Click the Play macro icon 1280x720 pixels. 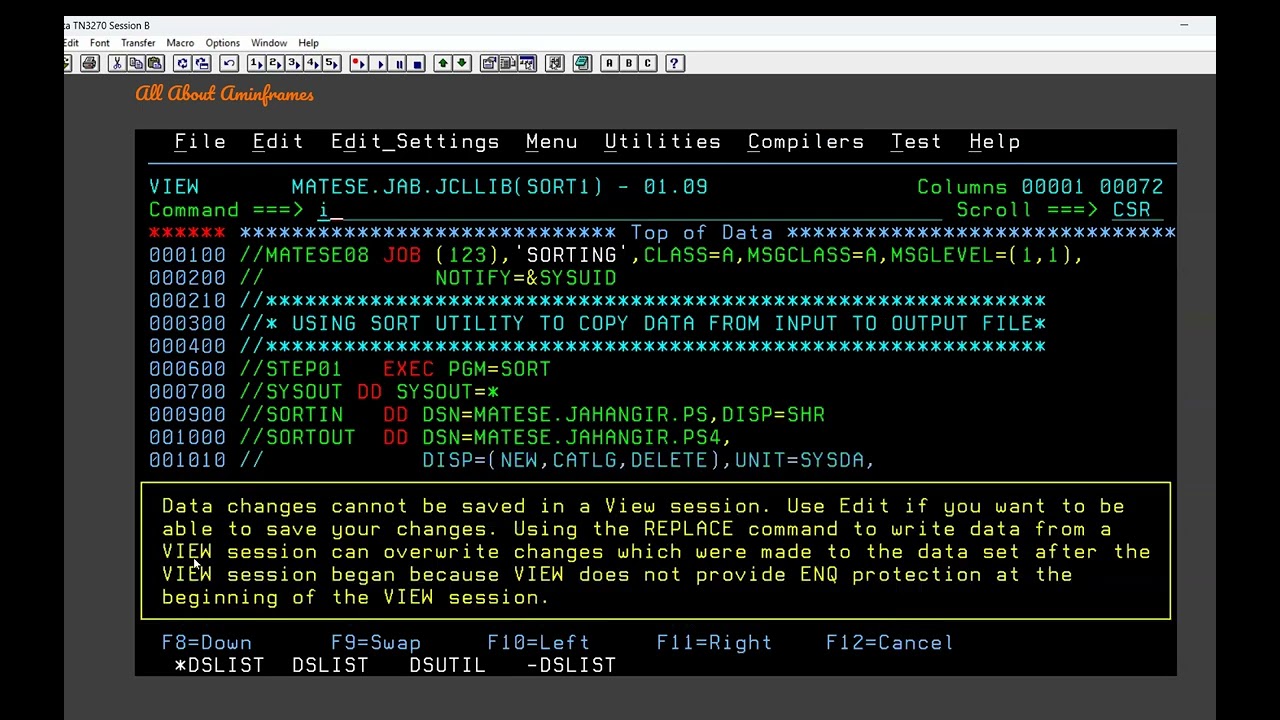coord(379,63)
